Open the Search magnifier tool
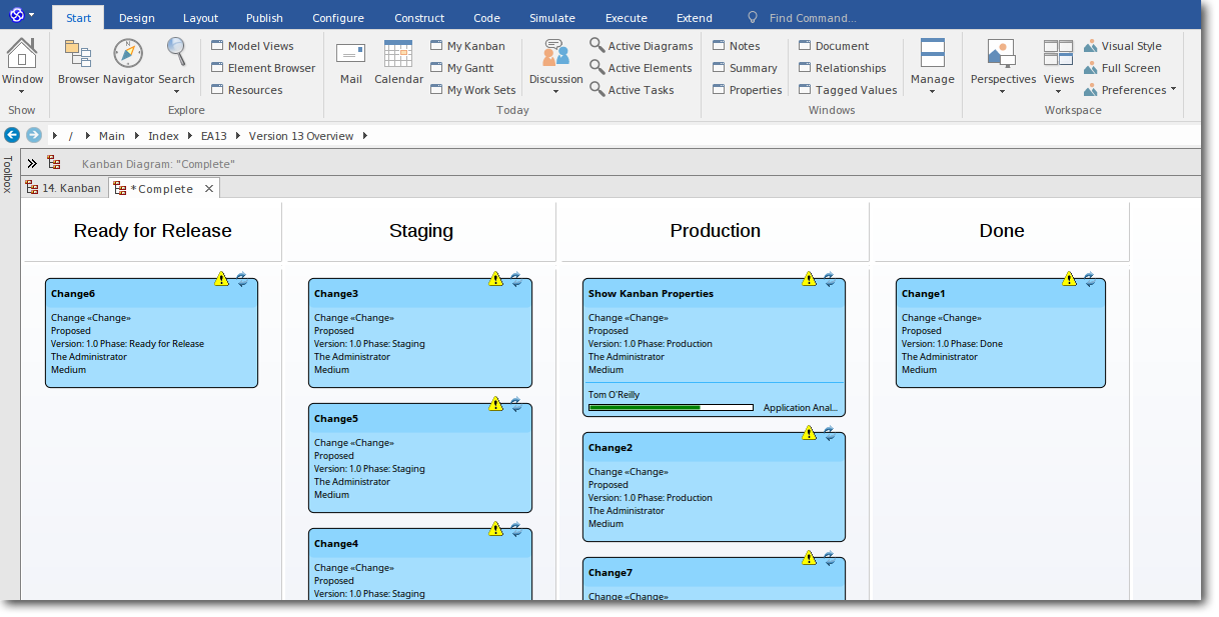 [x=176, y=61]
